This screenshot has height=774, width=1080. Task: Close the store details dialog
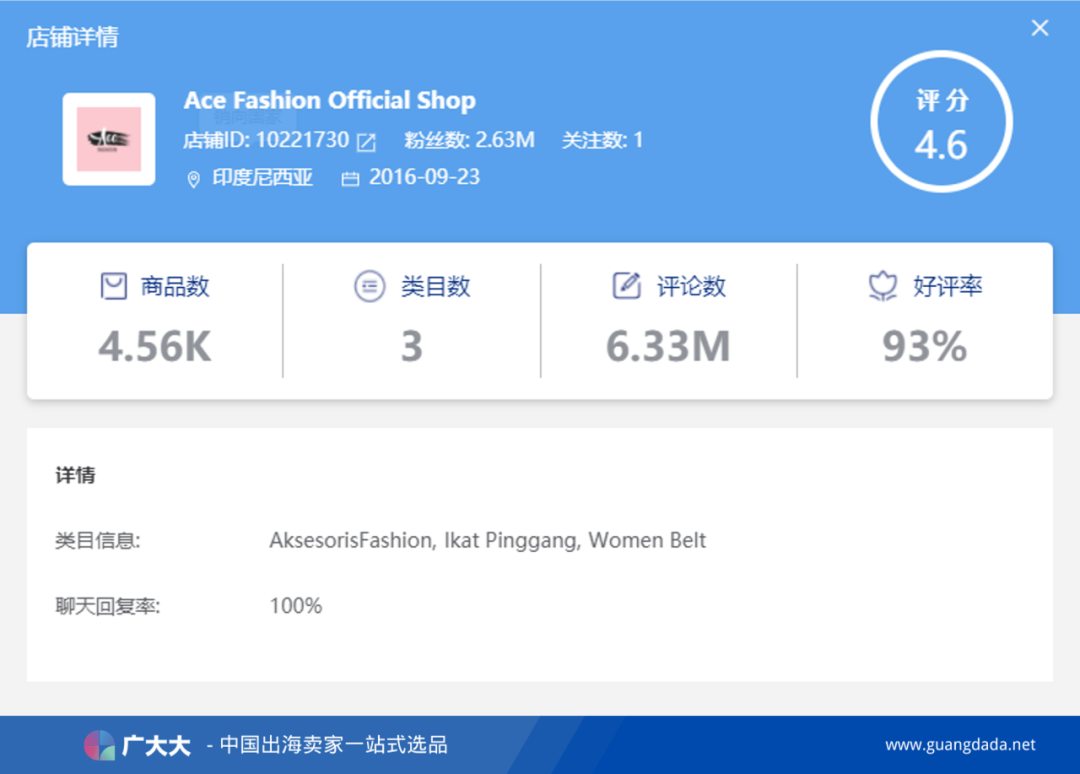point(1039,28)
